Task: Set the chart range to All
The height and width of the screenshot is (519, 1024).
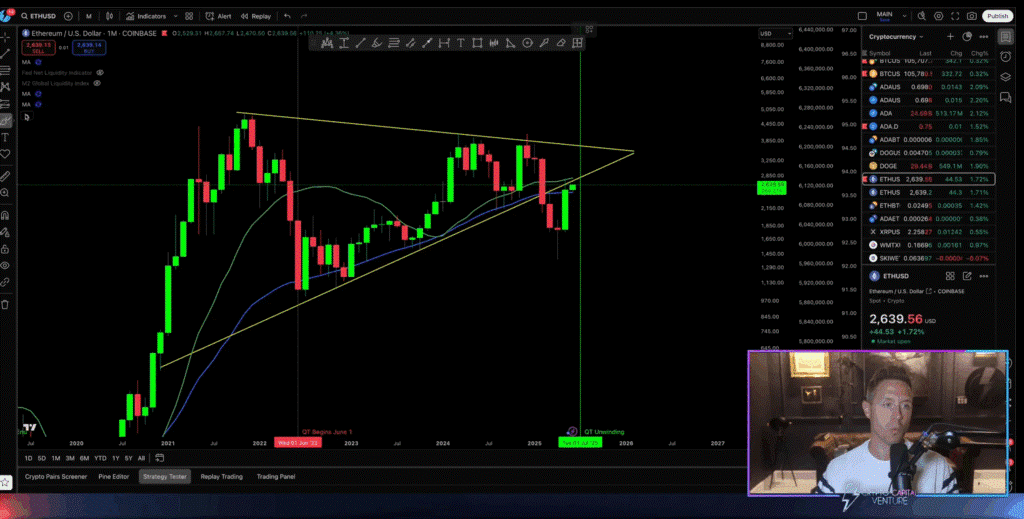Action: (x=141, y=458)
